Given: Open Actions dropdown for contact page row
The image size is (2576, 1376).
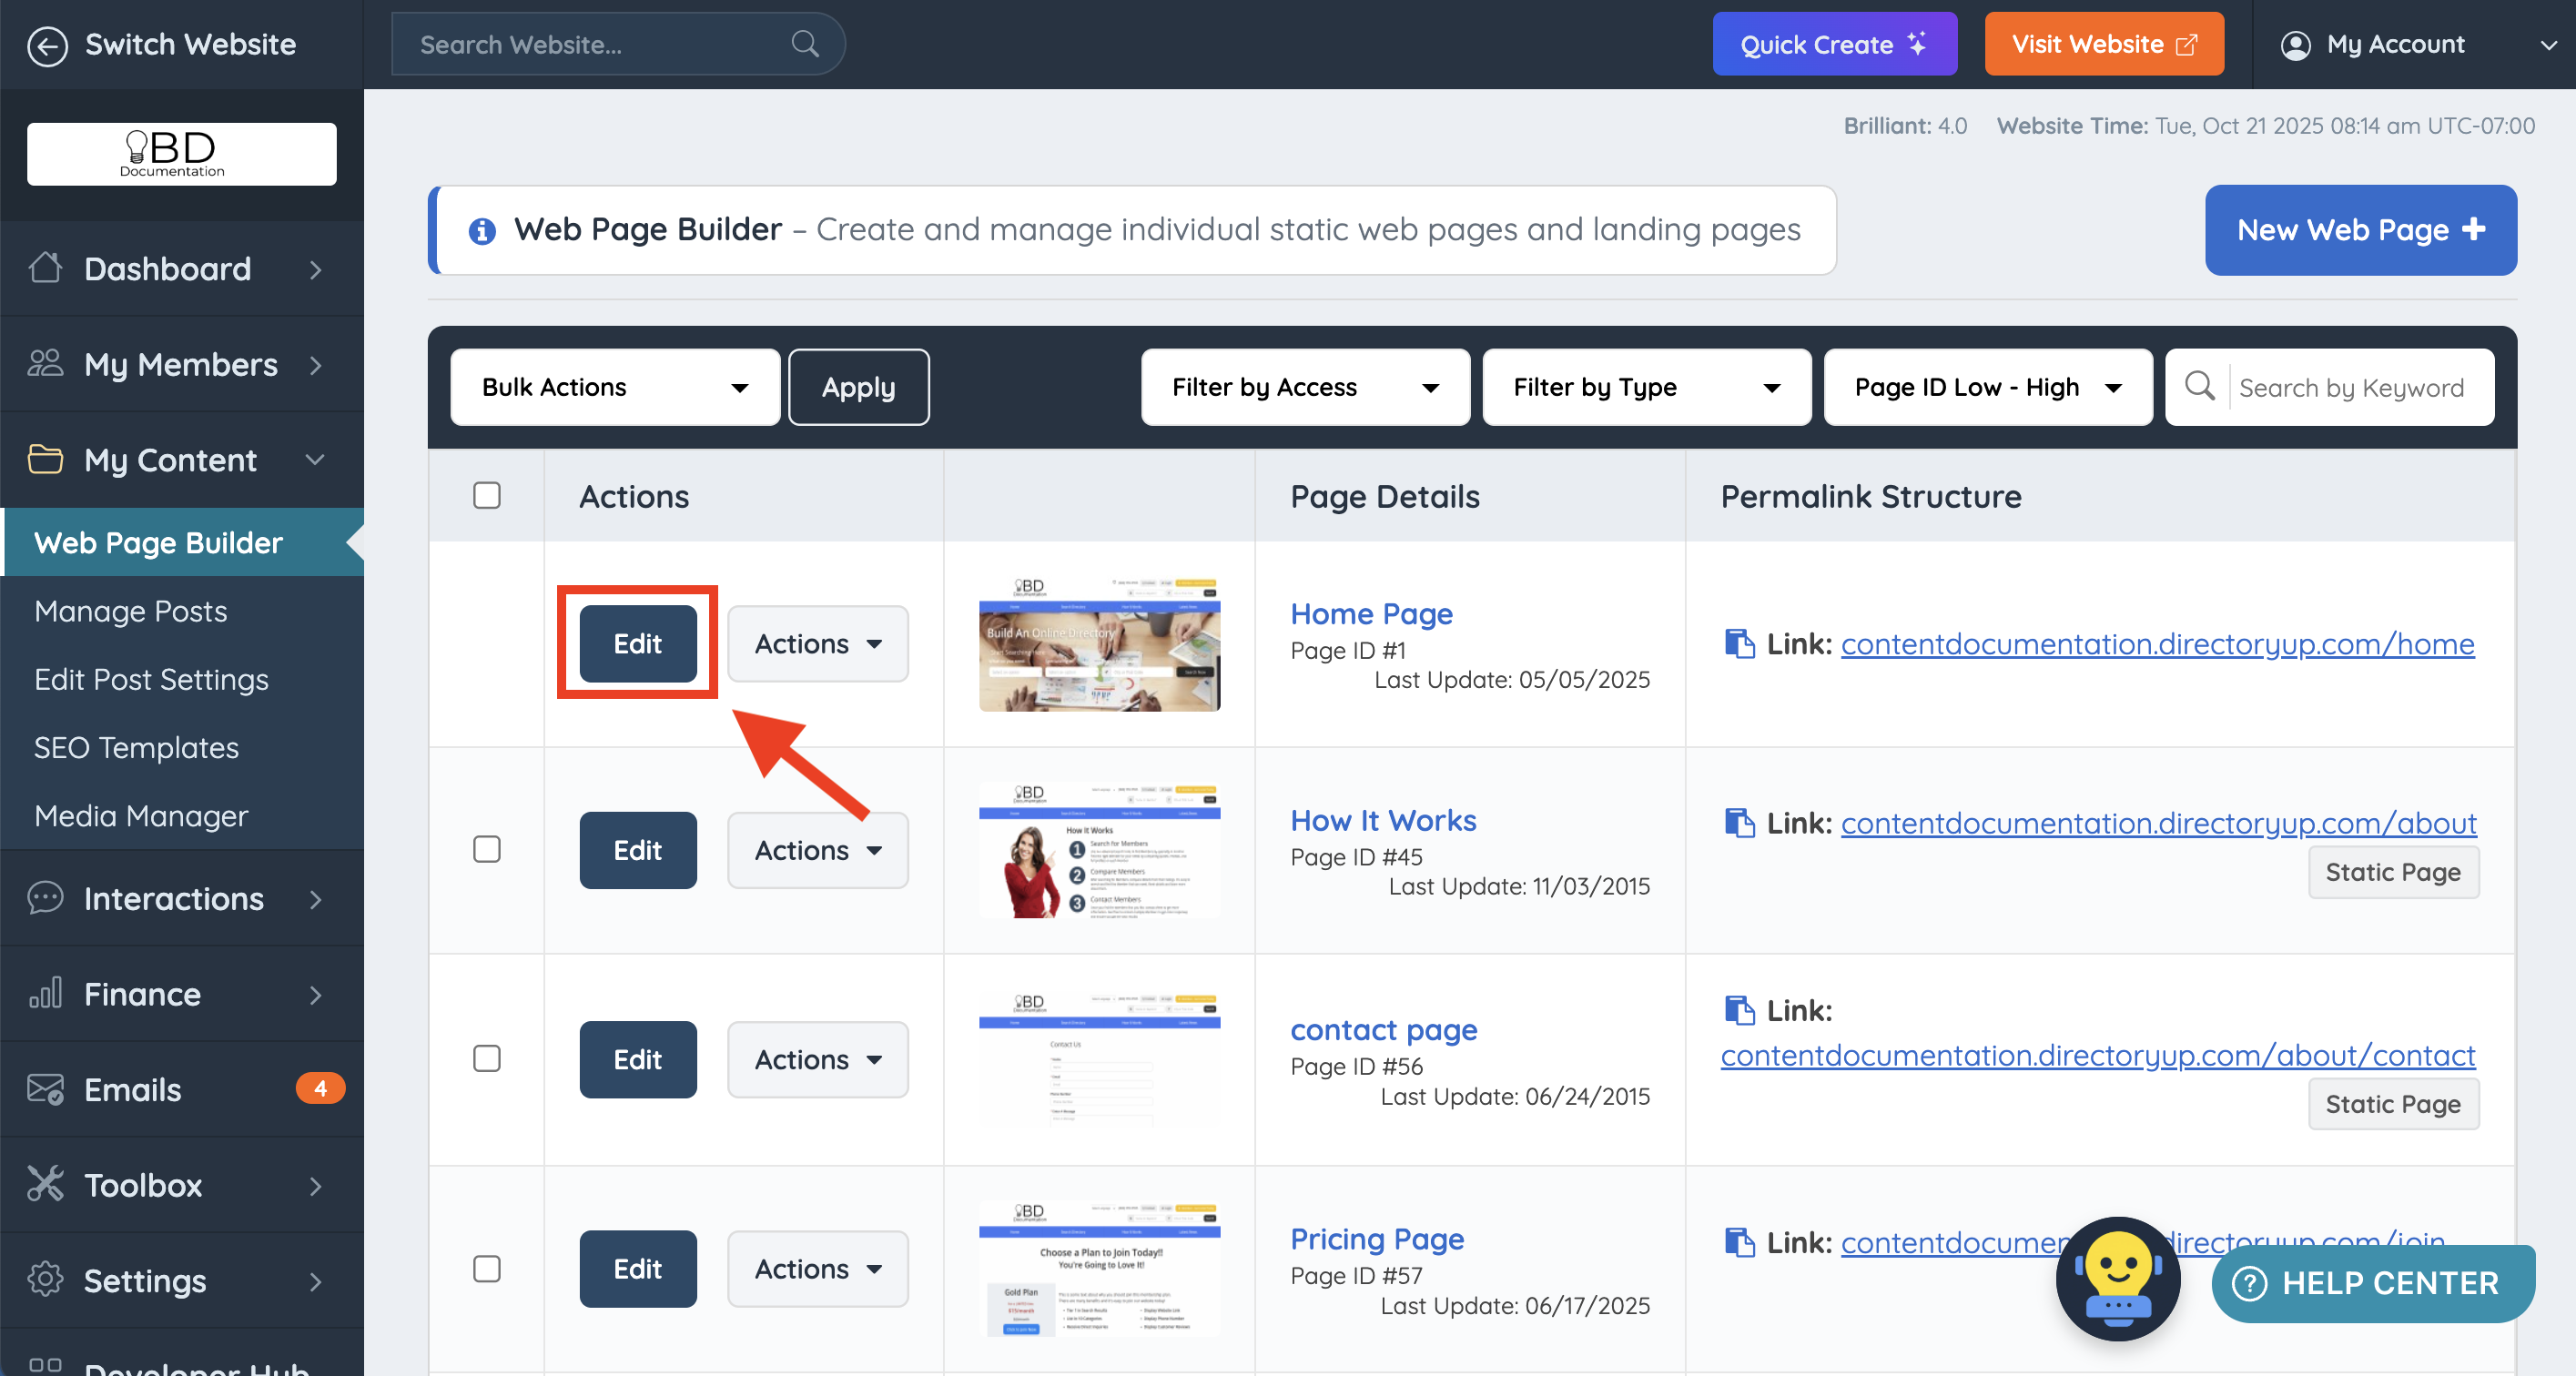Looking at the screenshot, I should [x=817, y=1059].
